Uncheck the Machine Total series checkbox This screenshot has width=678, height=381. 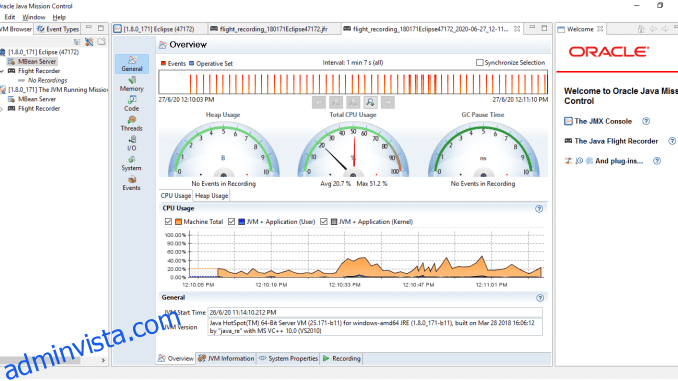tap(168, 221)
